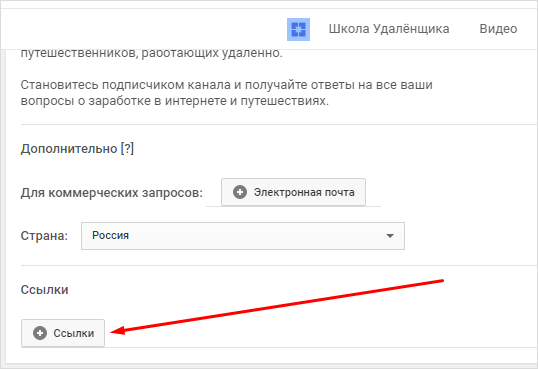538x369 pixels.
Task: Click the Для коммерческих запросов label
Action: (x=112, y=193)
